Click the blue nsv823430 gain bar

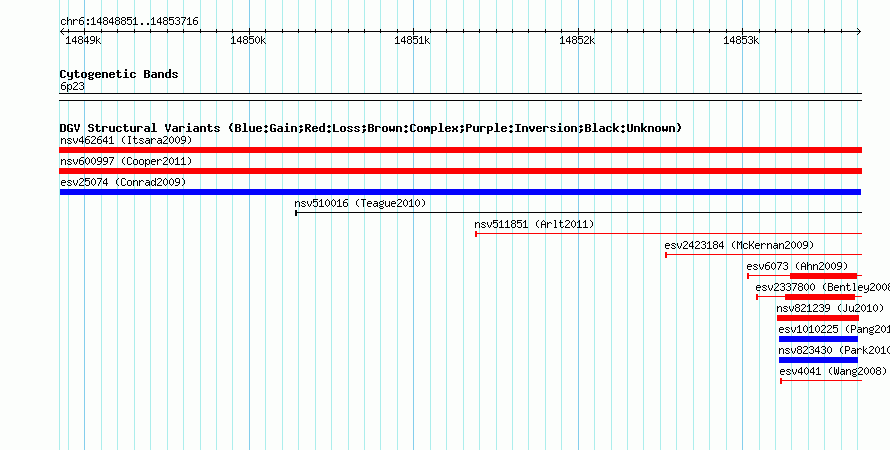[818, 360]
